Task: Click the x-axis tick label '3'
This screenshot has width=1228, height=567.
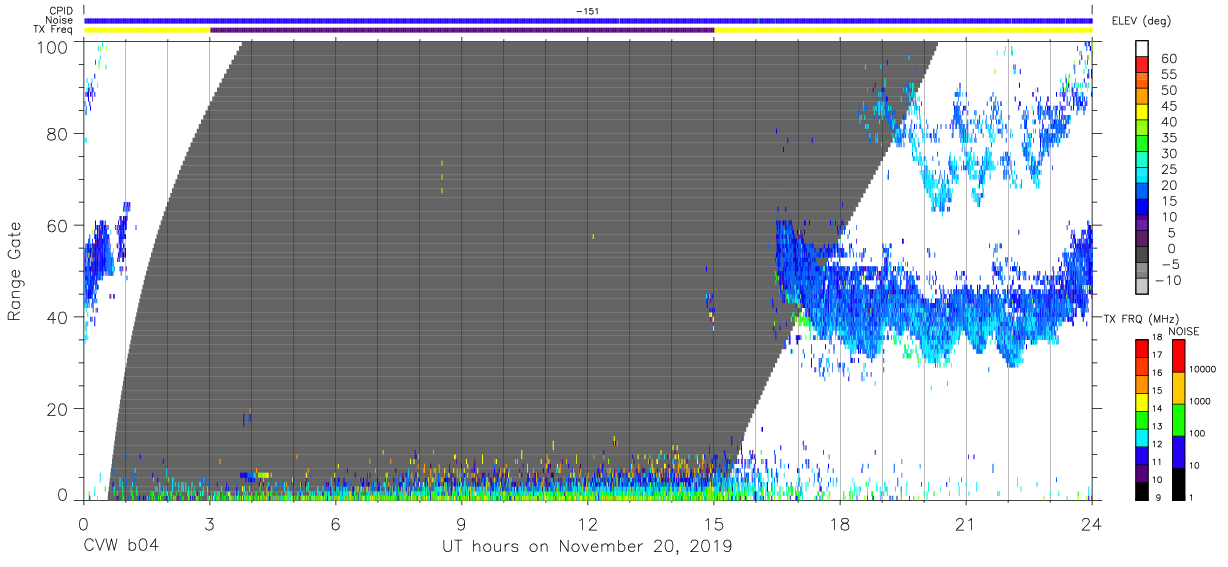Action: [x=210, y=523]
